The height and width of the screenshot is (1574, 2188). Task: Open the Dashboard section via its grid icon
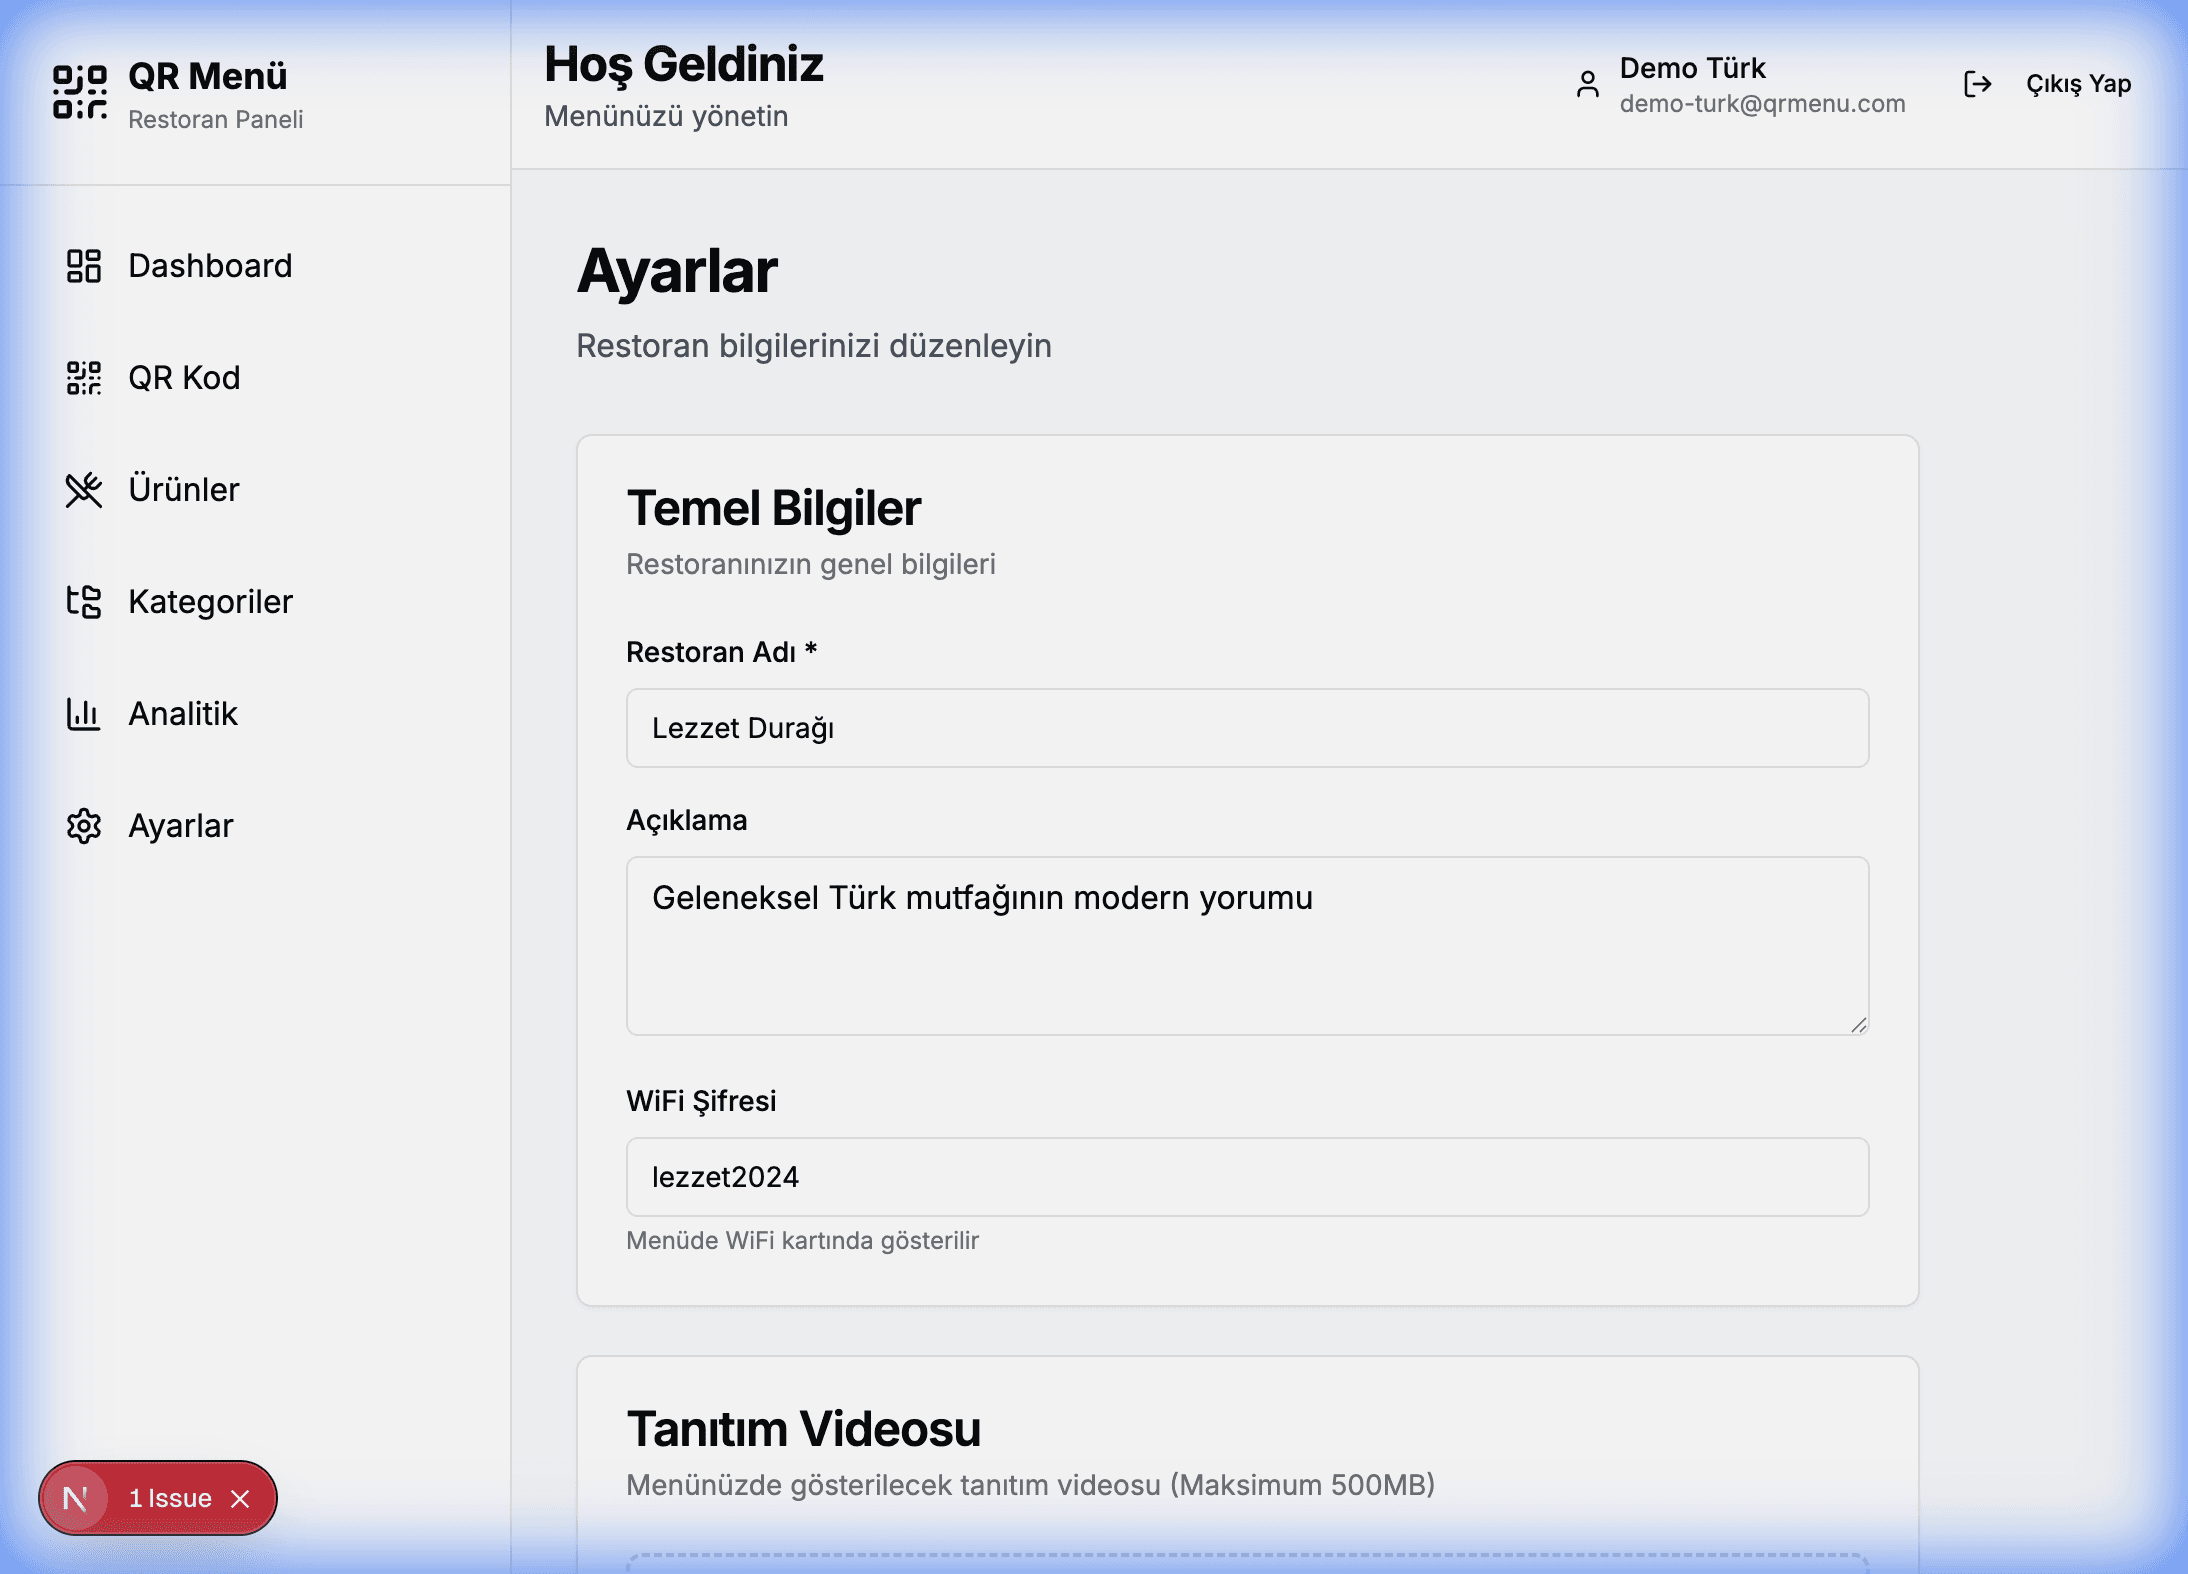(84, 265)
